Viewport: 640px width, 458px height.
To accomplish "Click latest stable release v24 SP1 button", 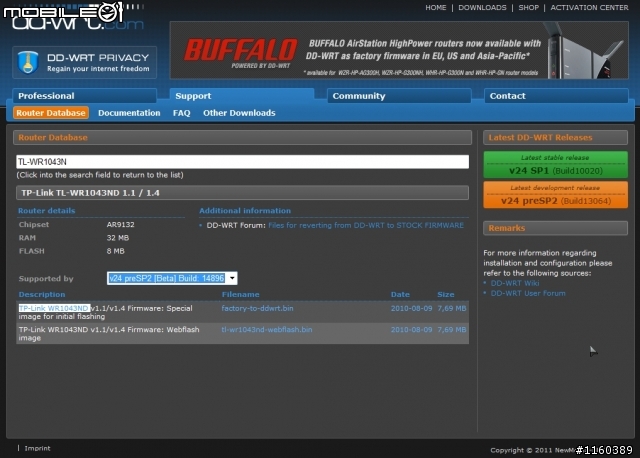I will (x=556, y=165).
